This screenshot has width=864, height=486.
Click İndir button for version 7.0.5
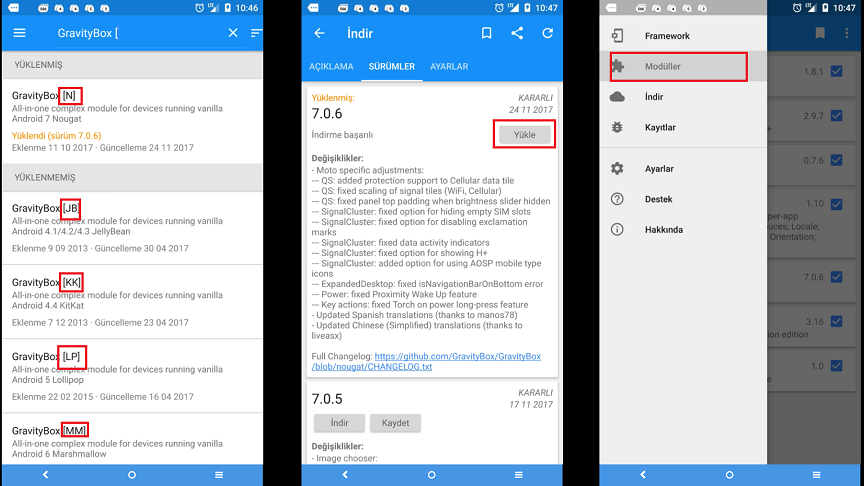coord(339,423)
